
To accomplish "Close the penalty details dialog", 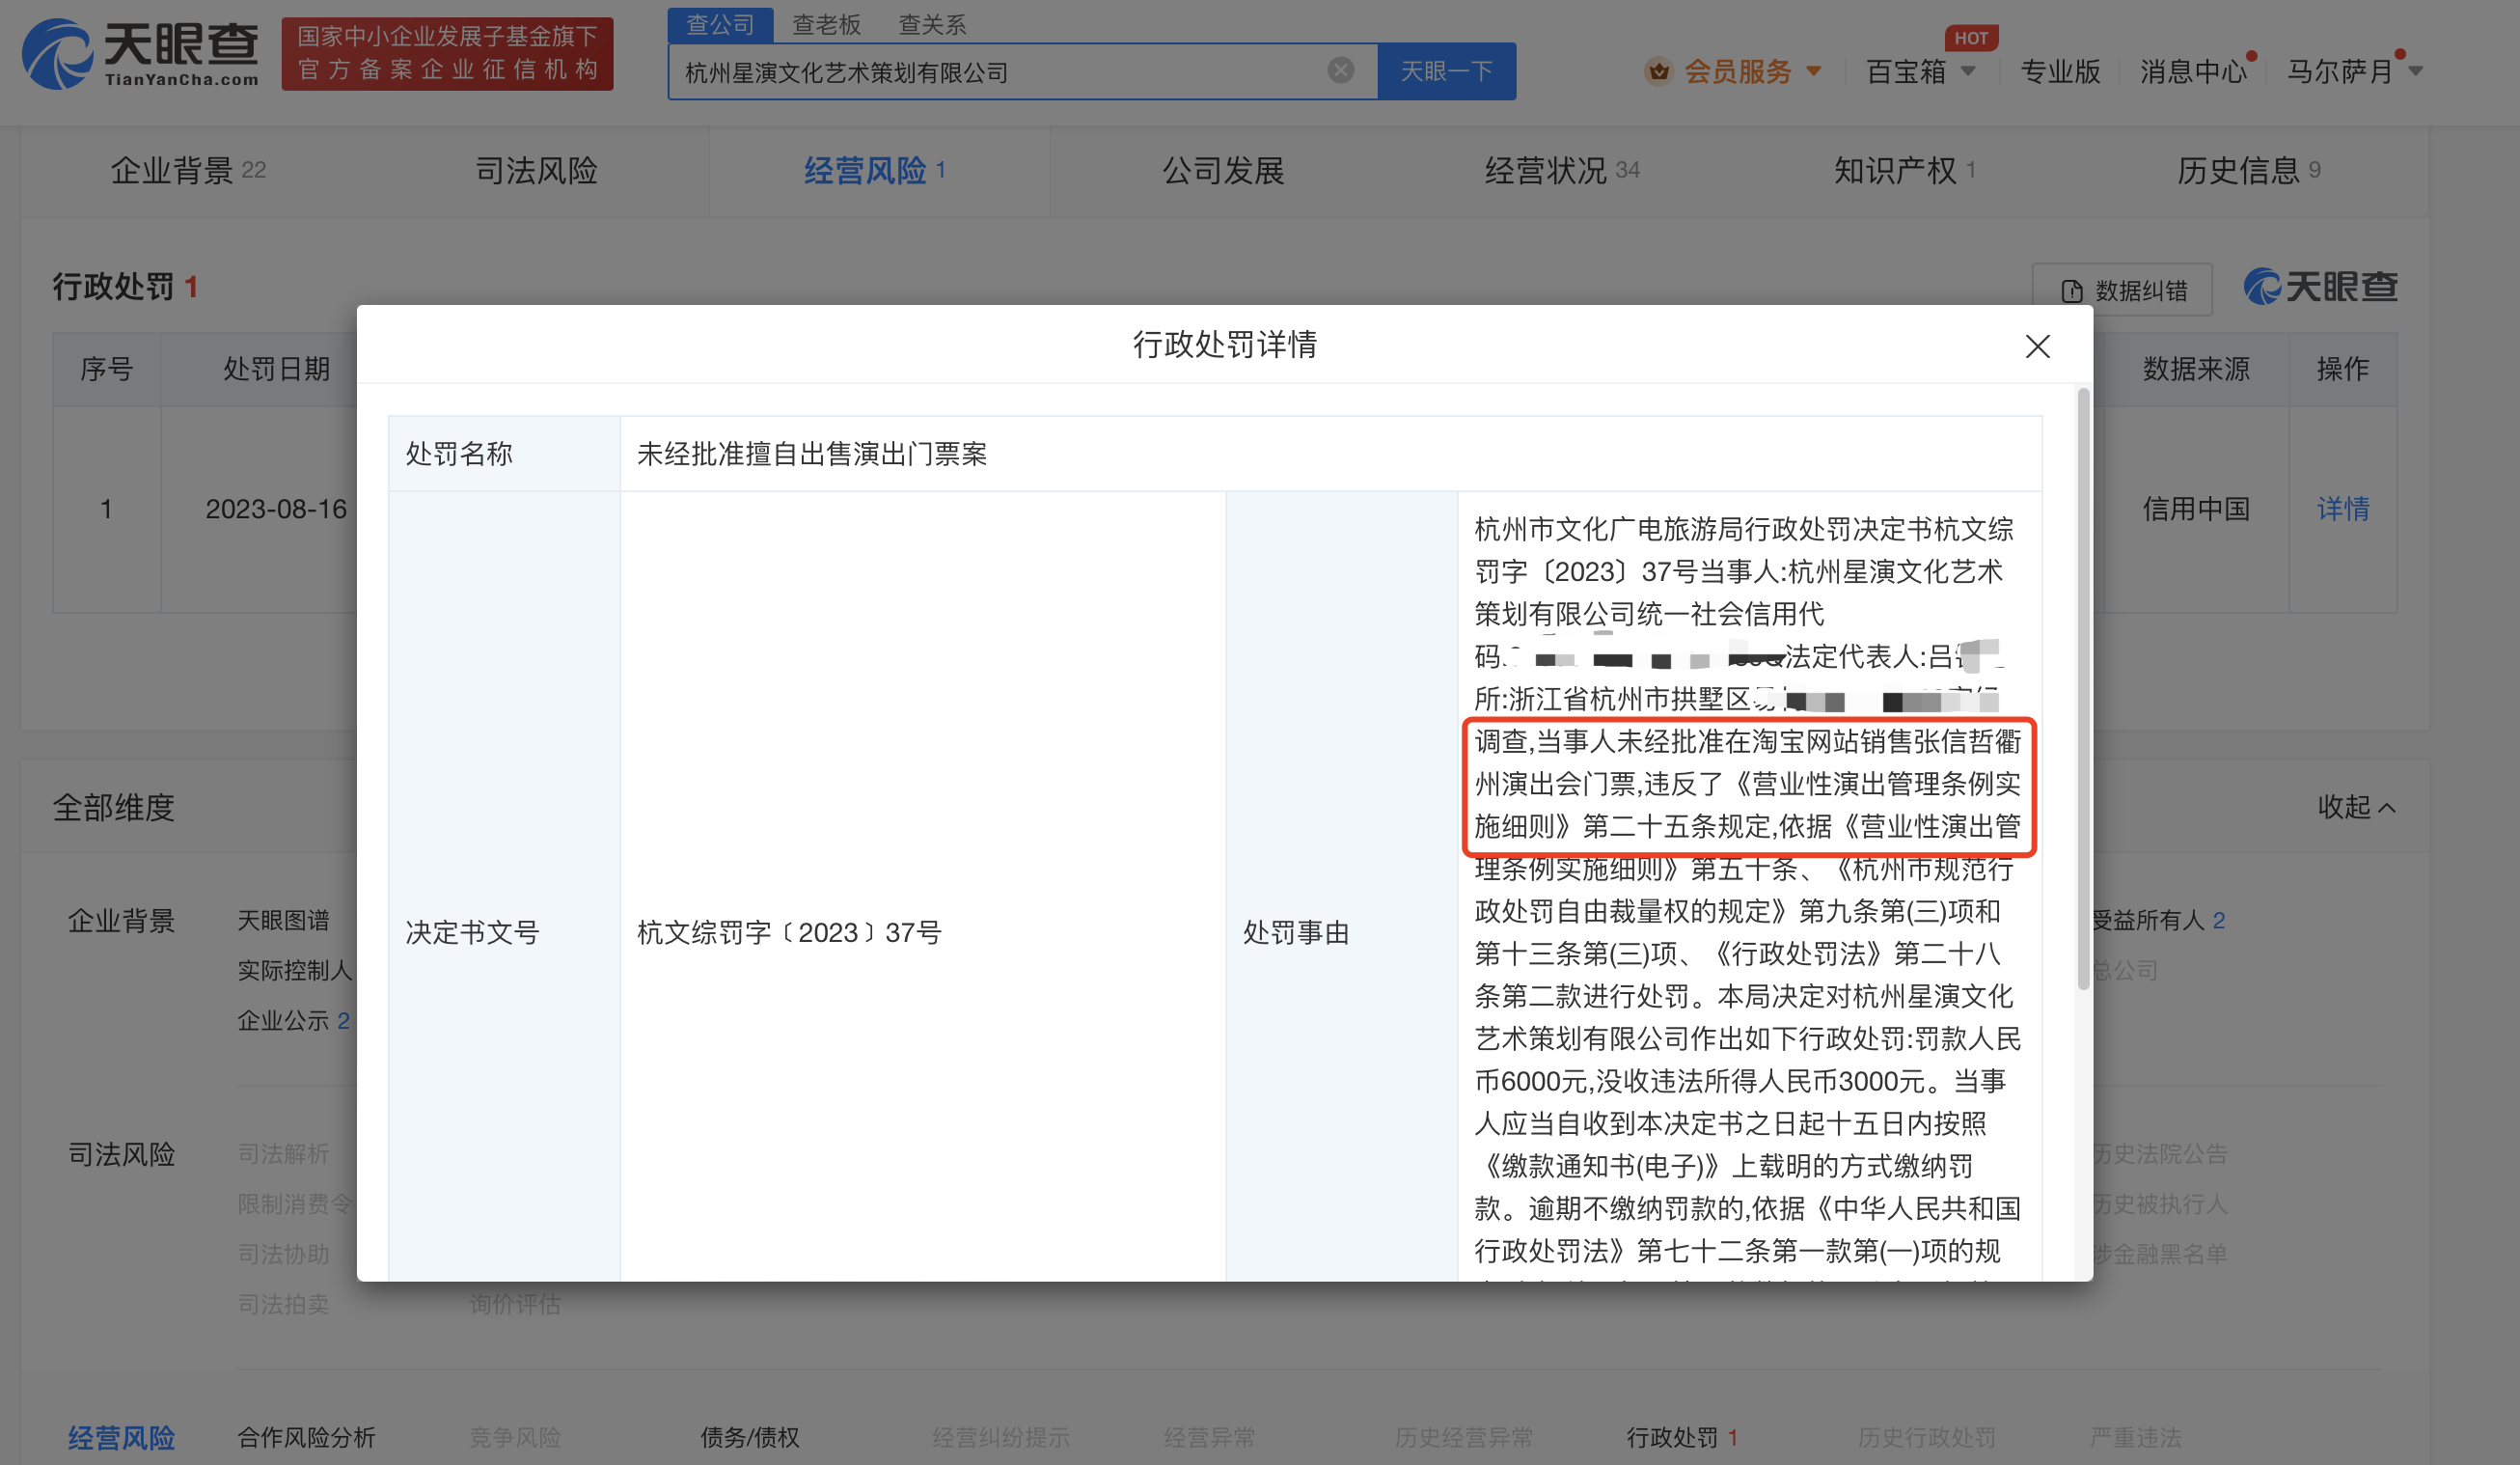I will [x=2037, y=346].
